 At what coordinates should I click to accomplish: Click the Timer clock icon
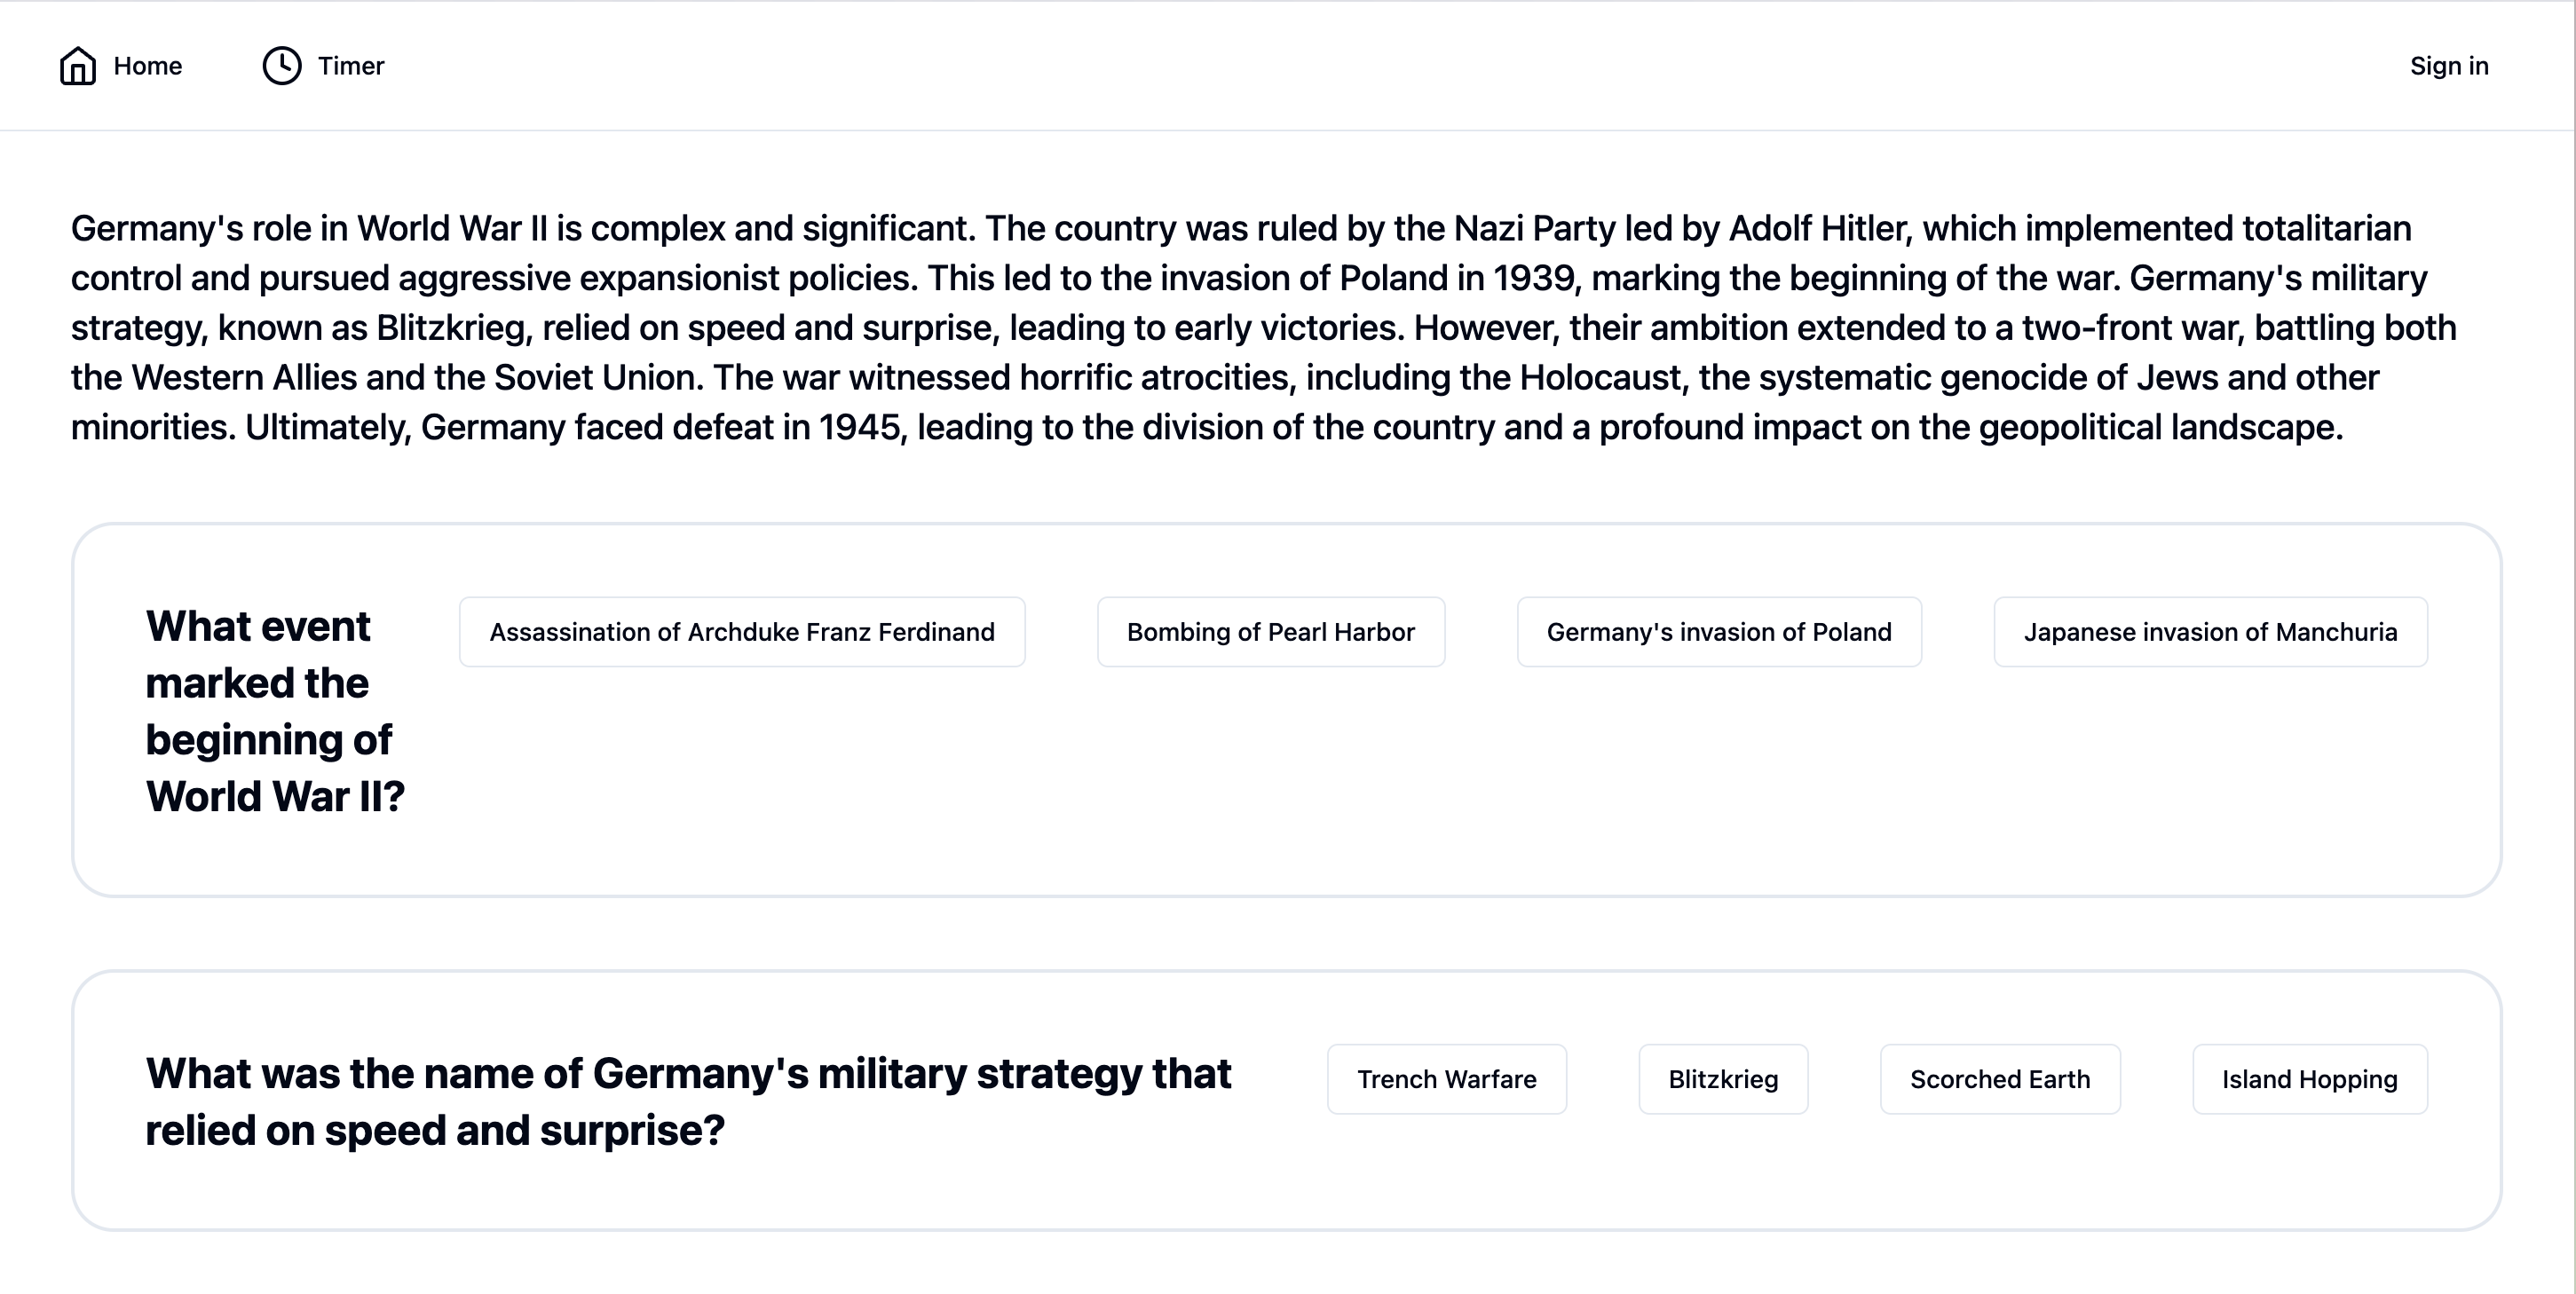(282, 66)
